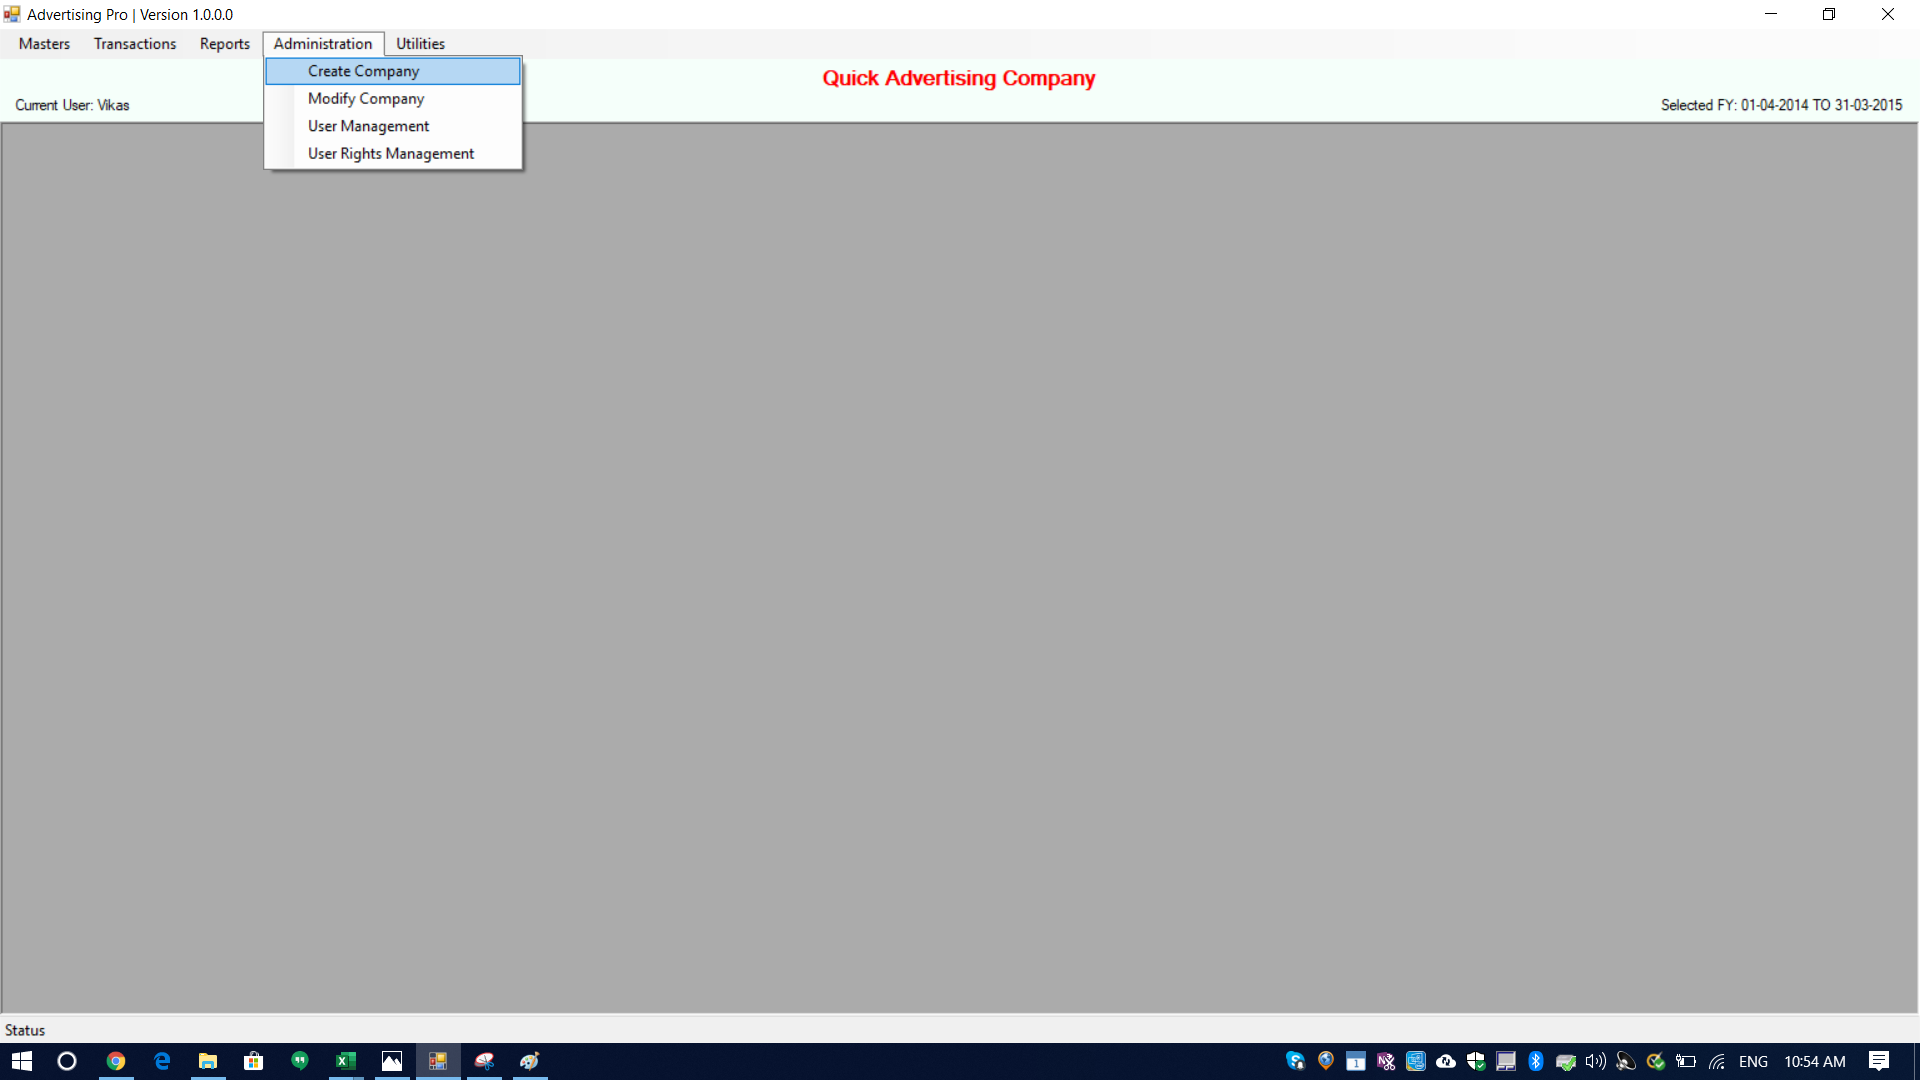1920x1080 pixels.
Task: Close the open Administration menu
Action: point(323,44)
